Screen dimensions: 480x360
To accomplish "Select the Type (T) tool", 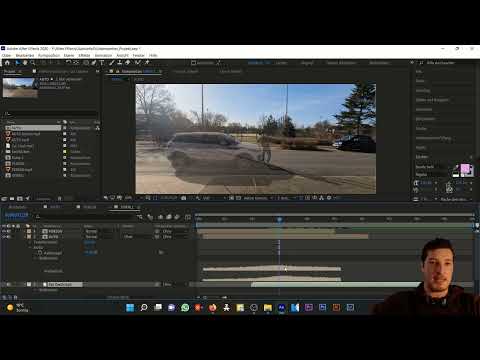I will click(102, 63).
